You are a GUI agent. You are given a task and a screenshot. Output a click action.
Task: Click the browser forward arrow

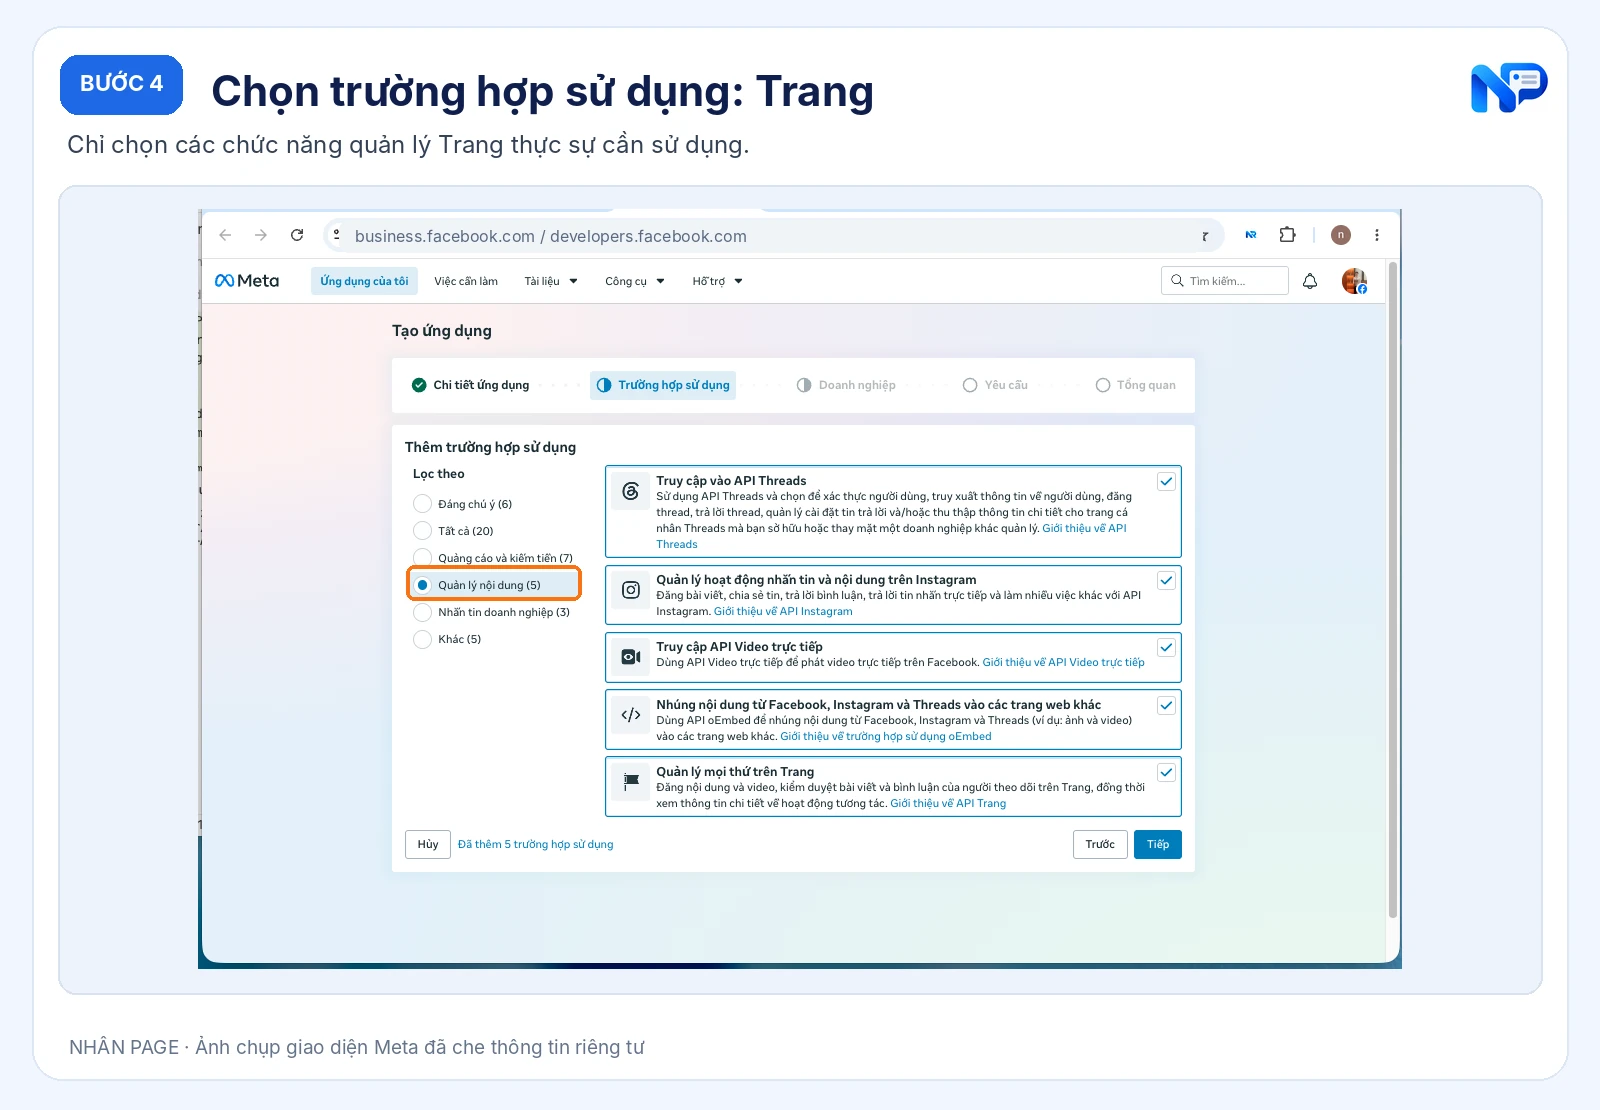click(261, 235)
